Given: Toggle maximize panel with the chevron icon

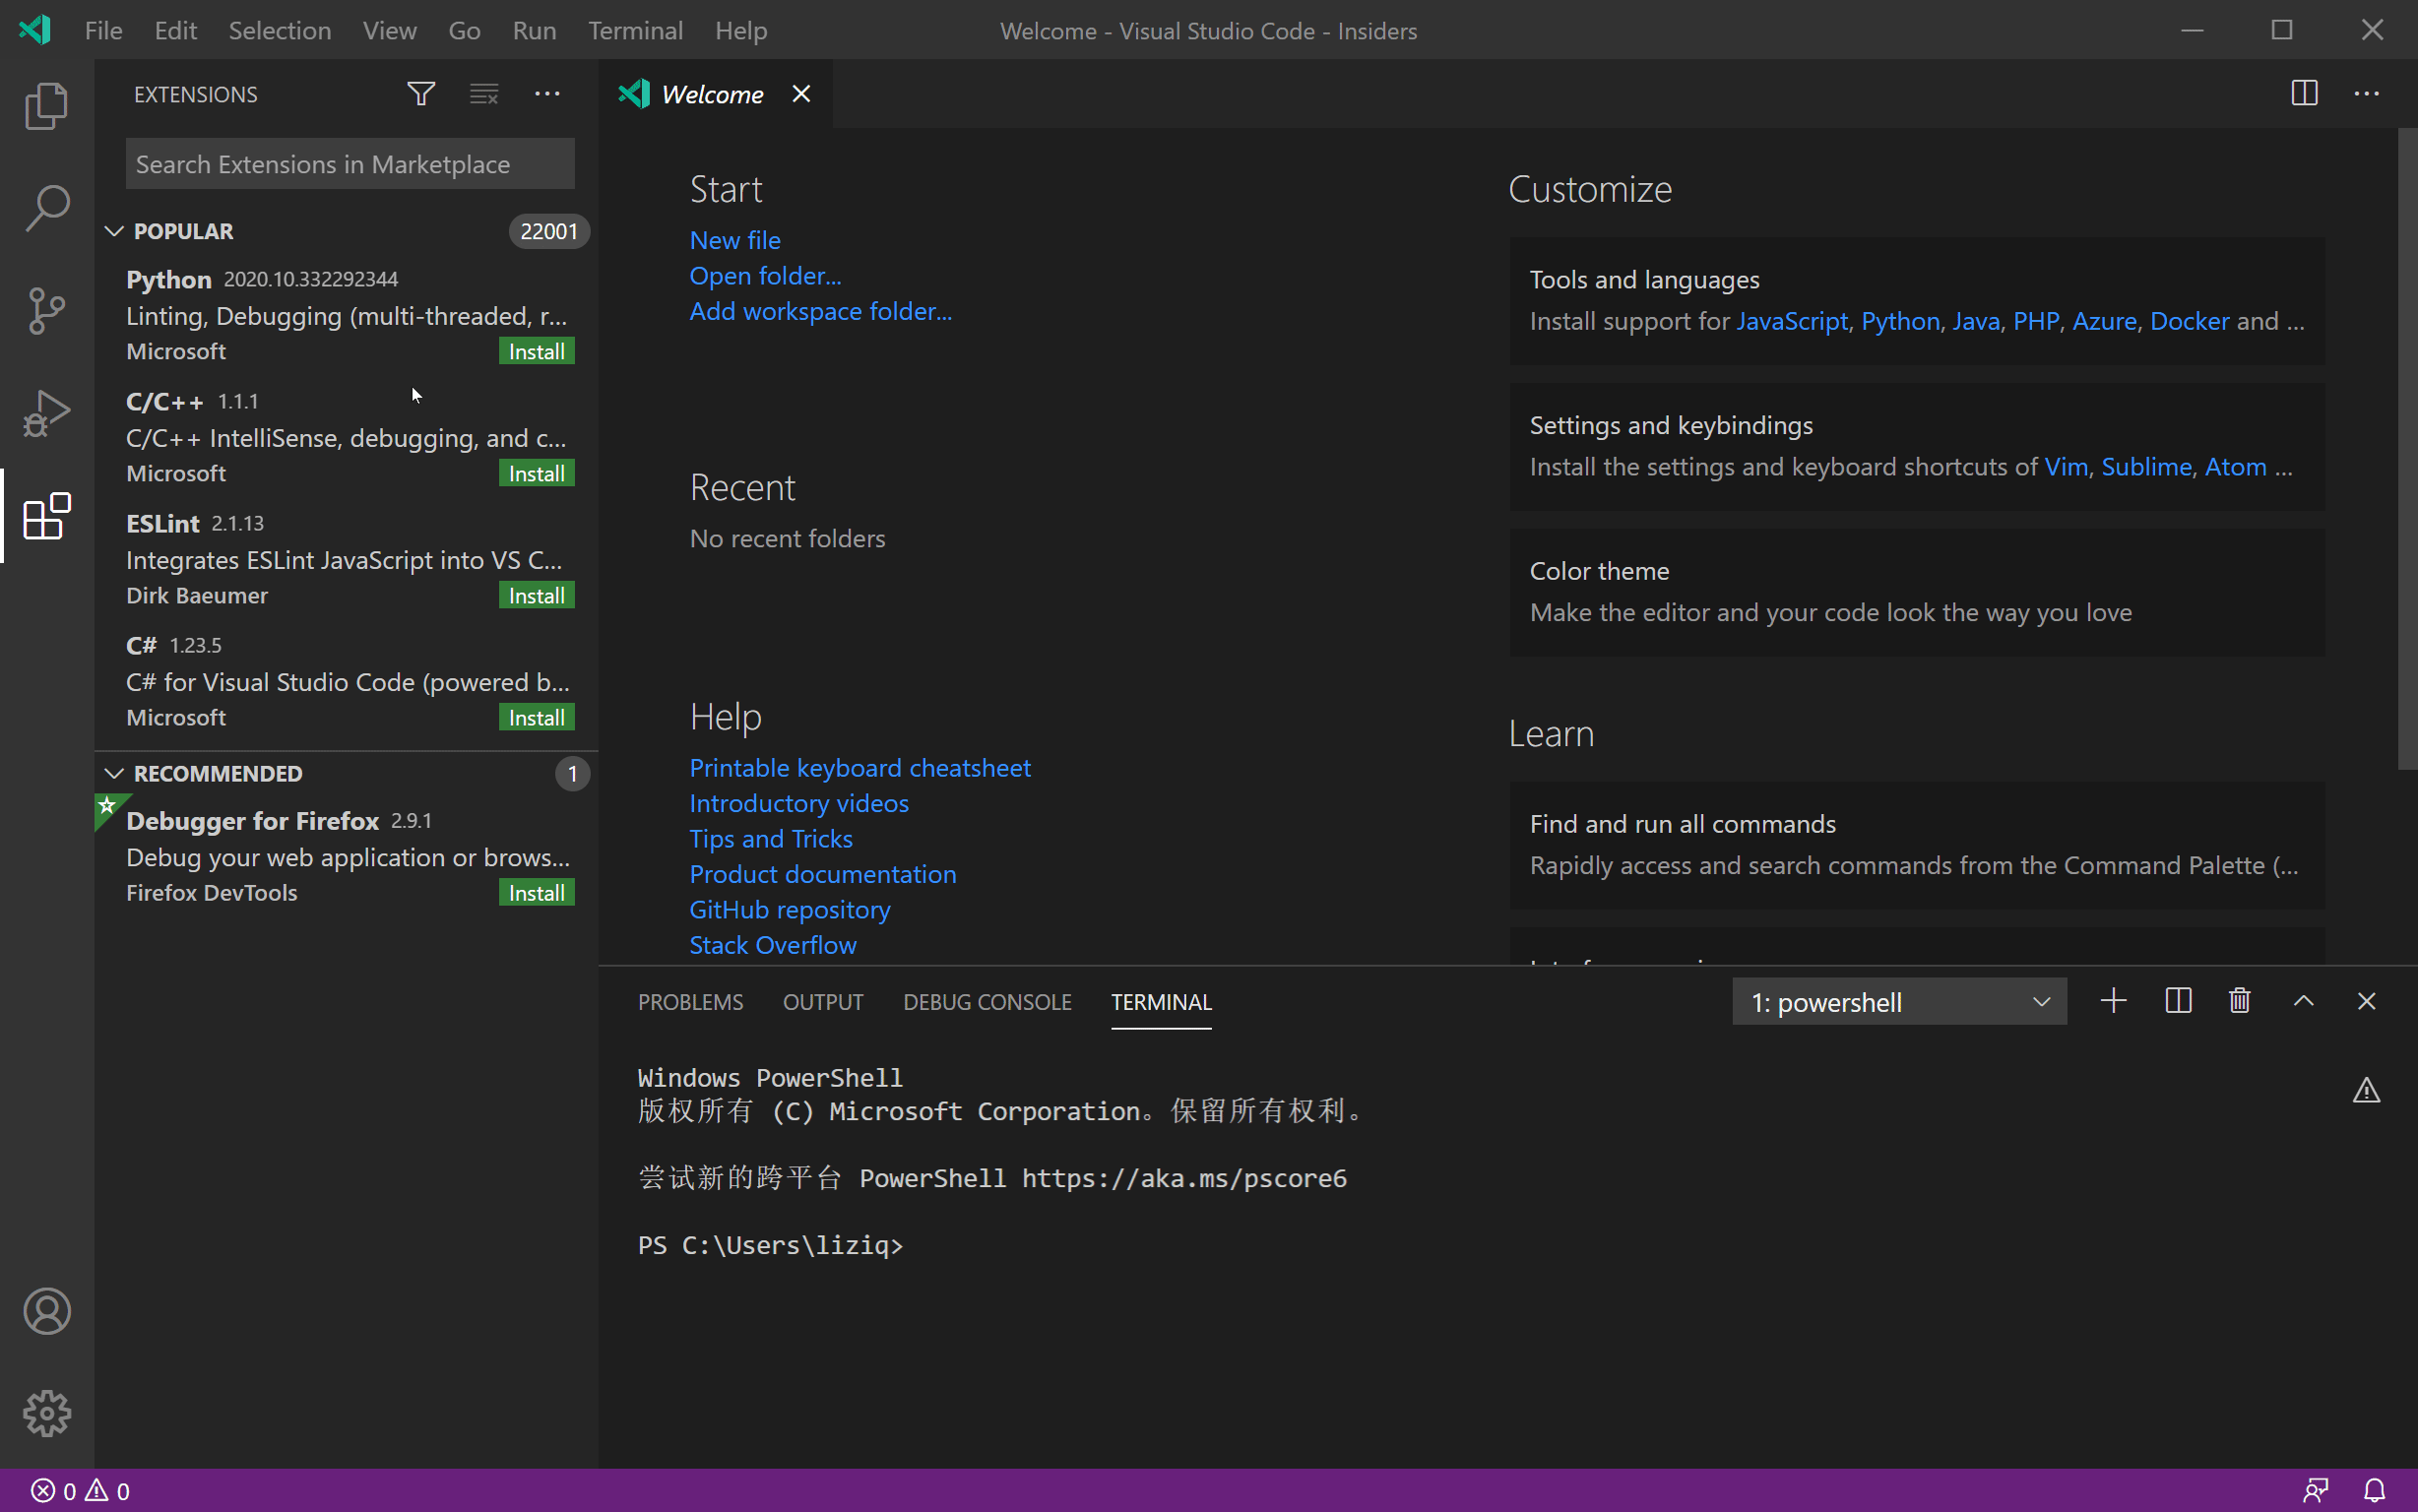Looking at the screenshot, I should [2302, 1000].
